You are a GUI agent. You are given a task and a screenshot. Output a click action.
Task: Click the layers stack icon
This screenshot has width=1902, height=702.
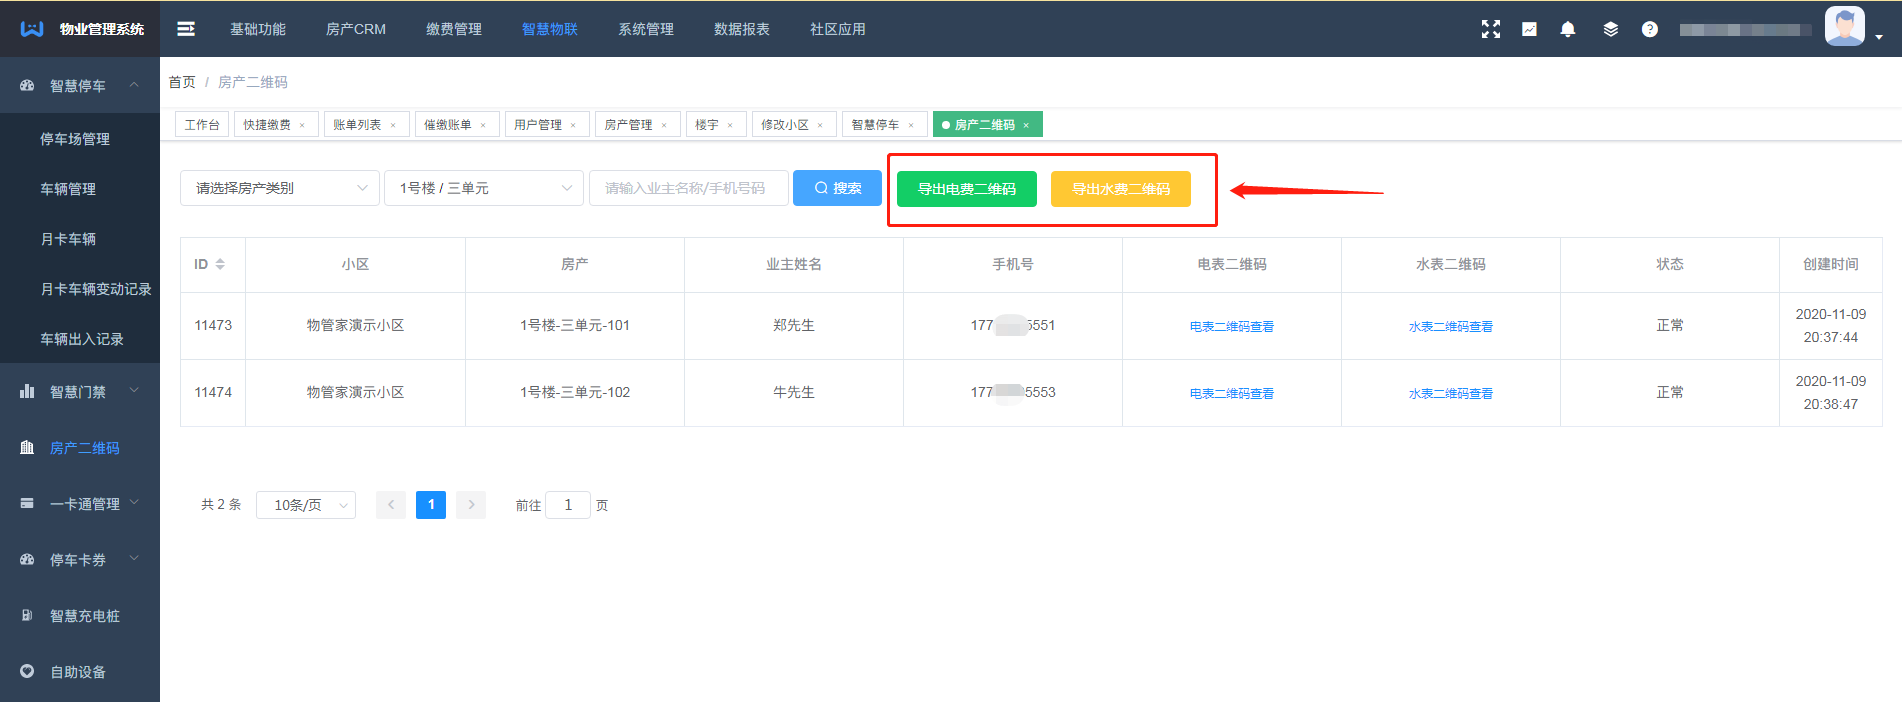pos(1610,29)
